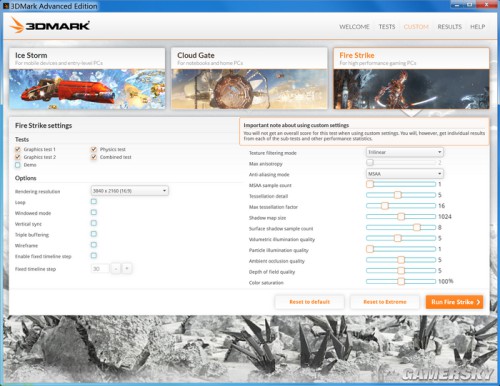Uncheck the Graphics test 1 checkbox
The height and width of the screenshot is (386, 500).
tap(18, 149)
